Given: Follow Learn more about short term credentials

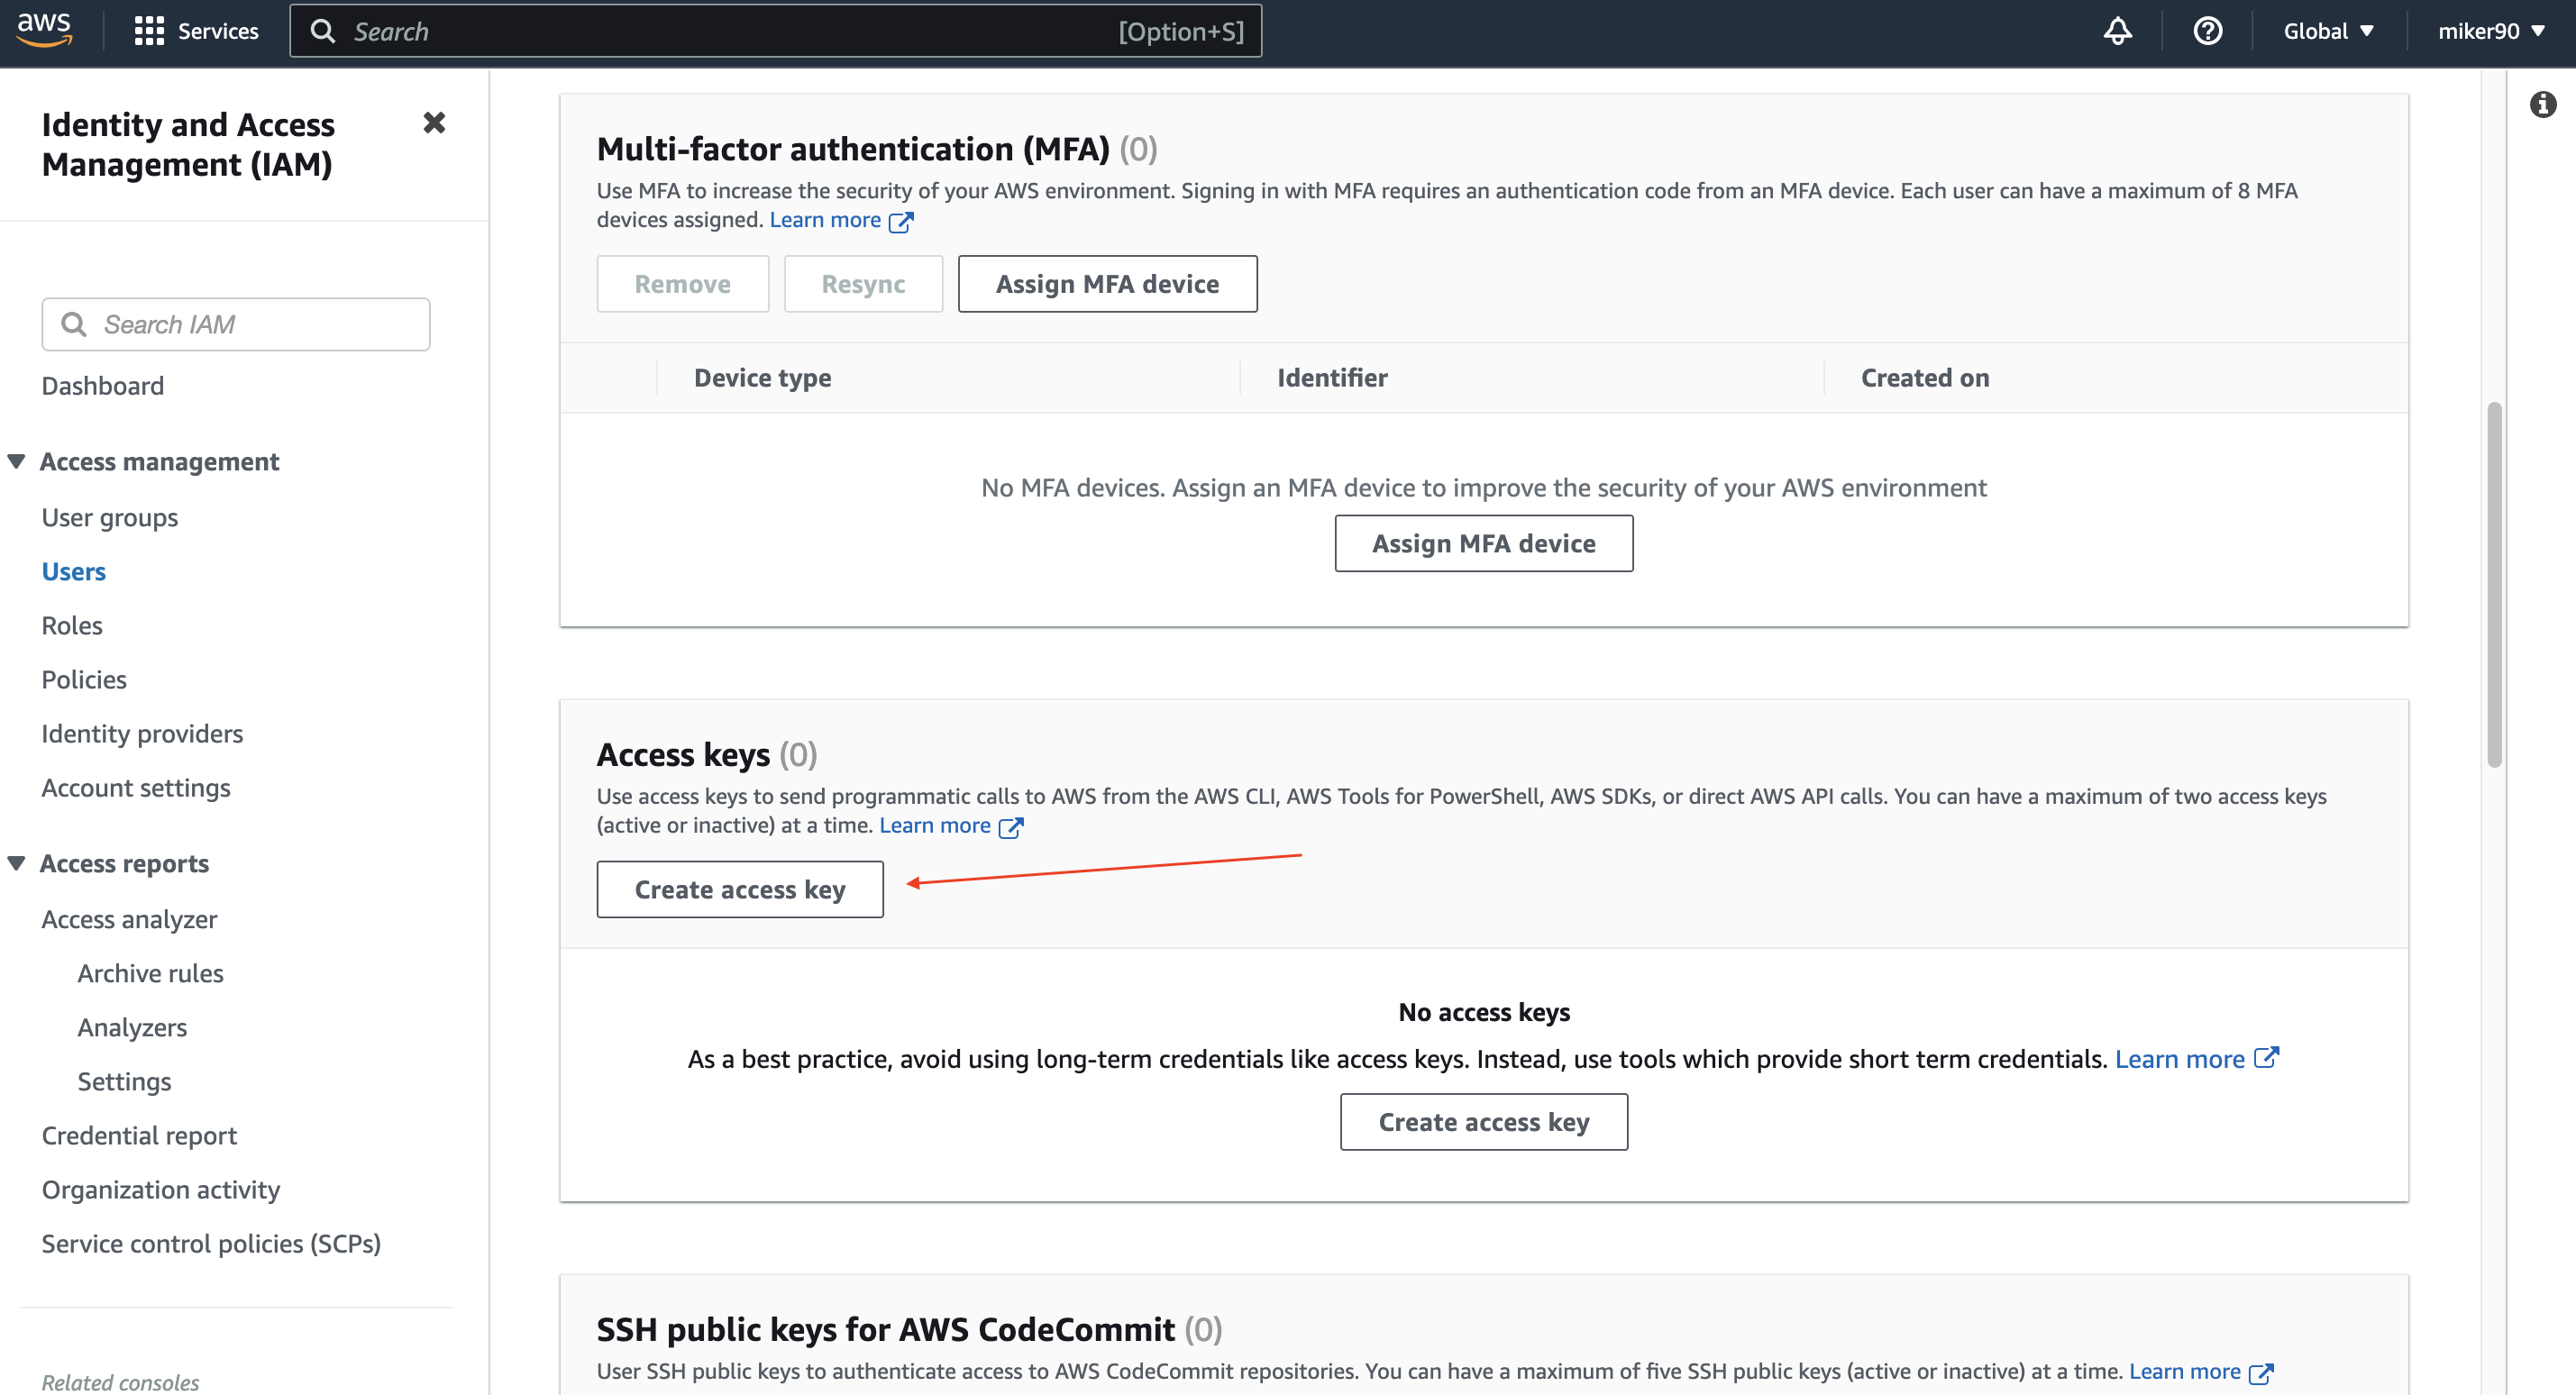Looking at the screenshot, I should 2180,1058.
